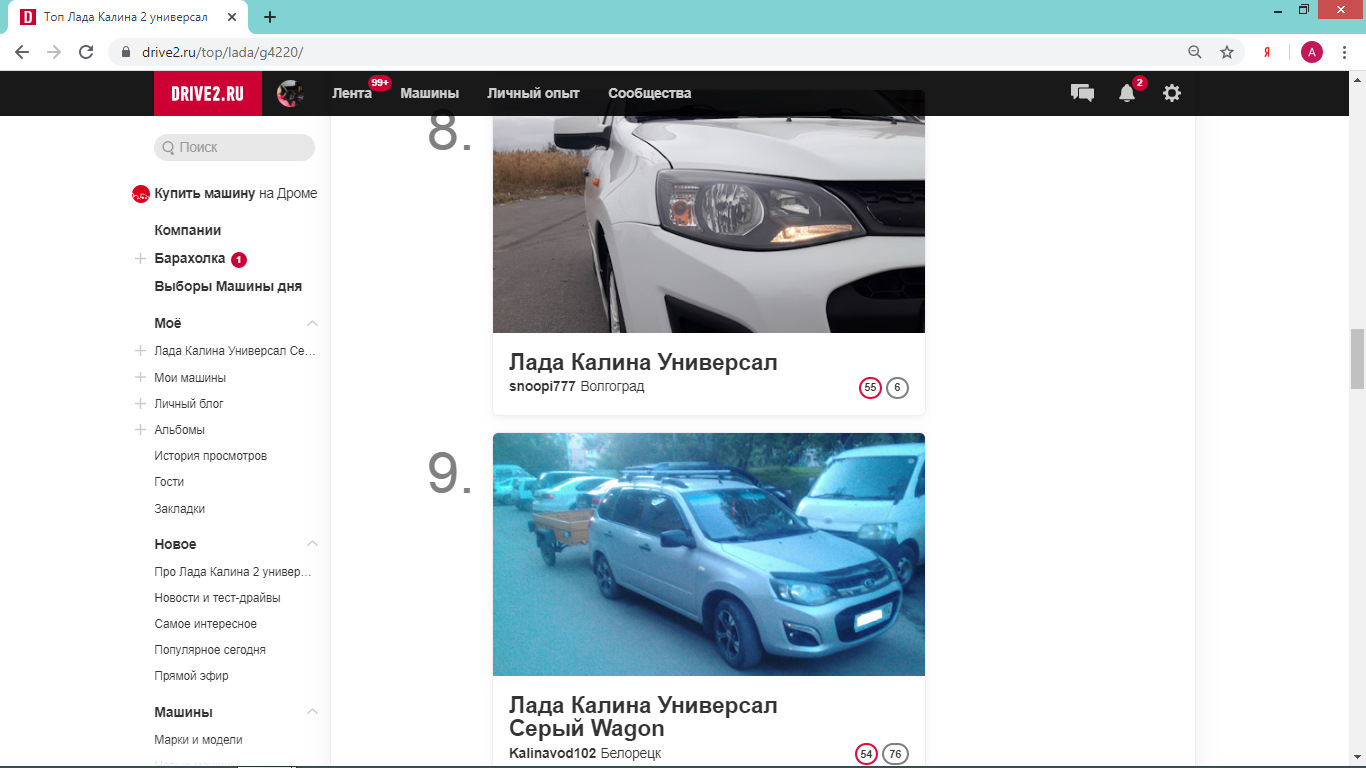Click the DRIVE2.RU logo
Screen dimensions: 1366x768
[x=207, y=93]
